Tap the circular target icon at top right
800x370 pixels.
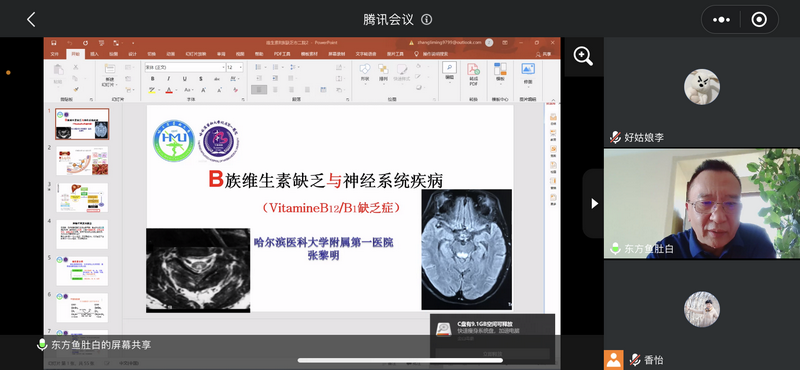(759, 19)
